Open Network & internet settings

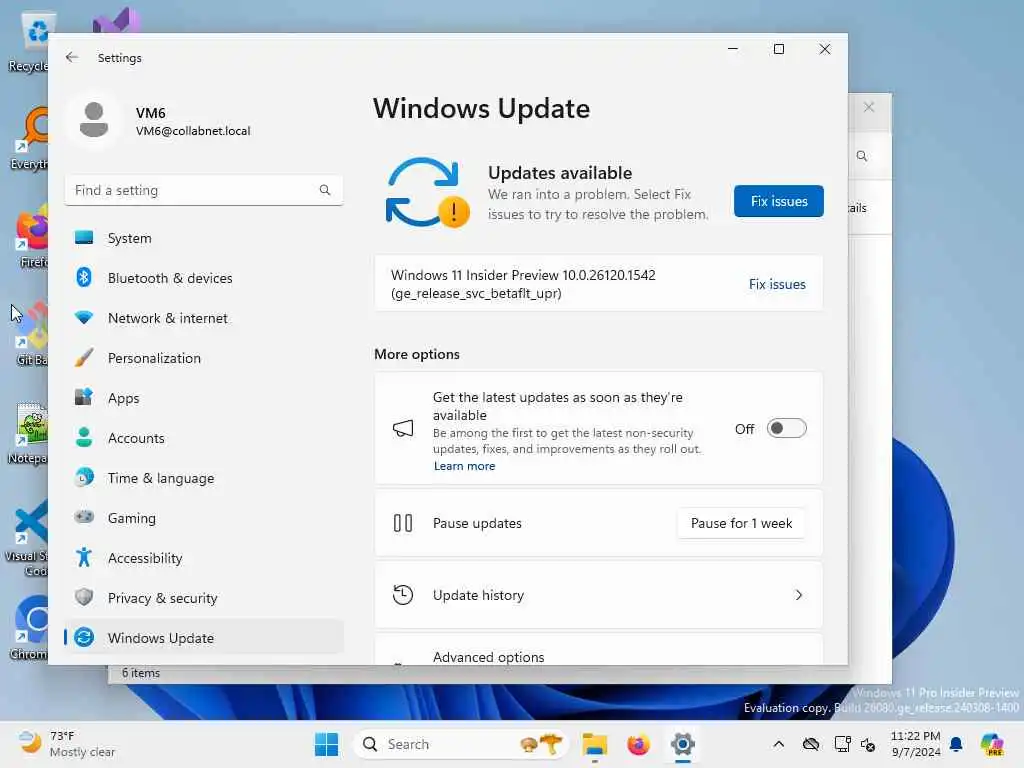204,318
